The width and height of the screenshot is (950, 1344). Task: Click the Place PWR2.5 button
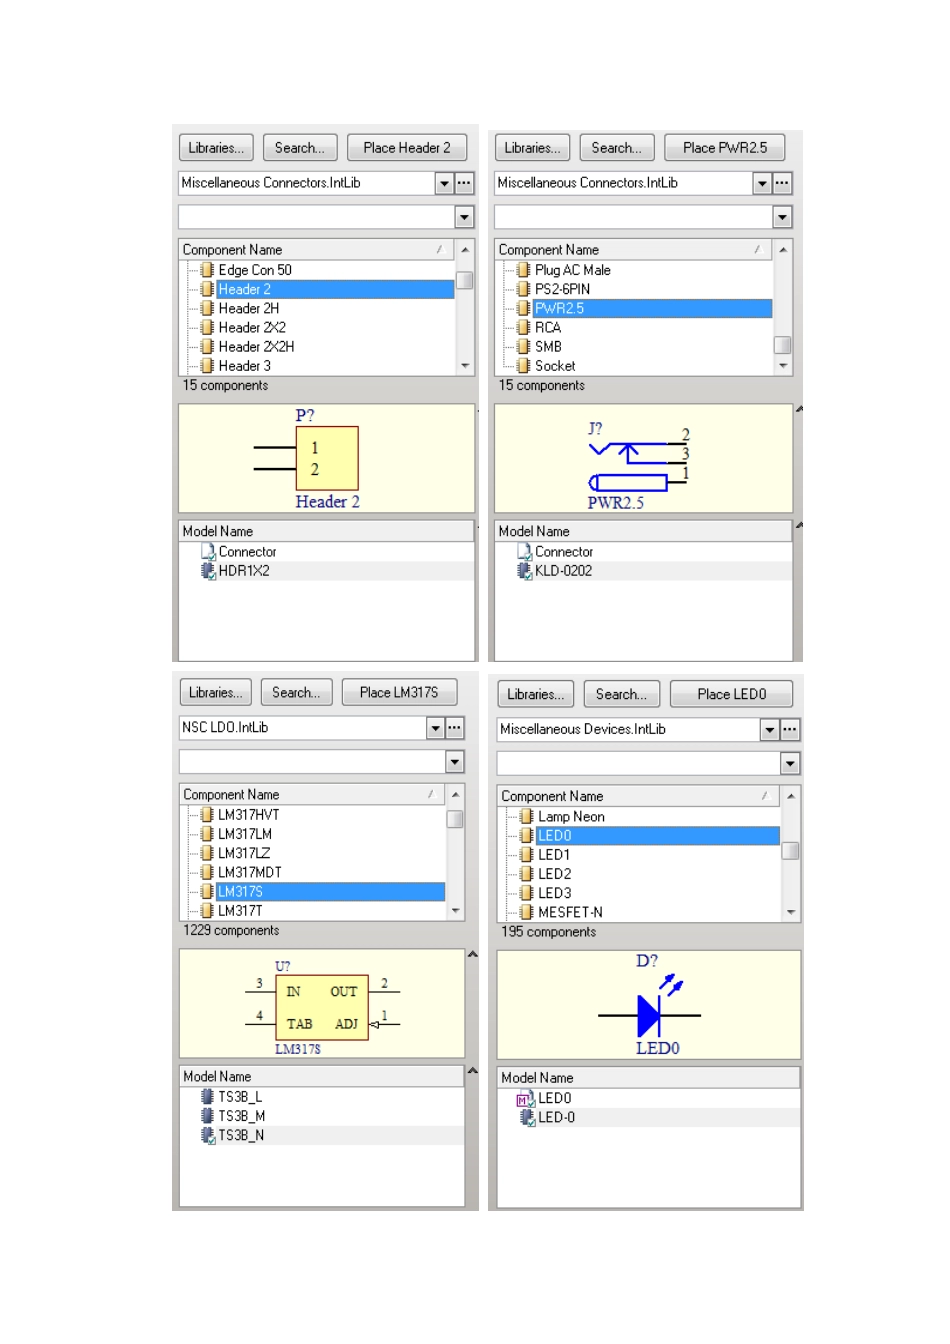click(725, 148)
